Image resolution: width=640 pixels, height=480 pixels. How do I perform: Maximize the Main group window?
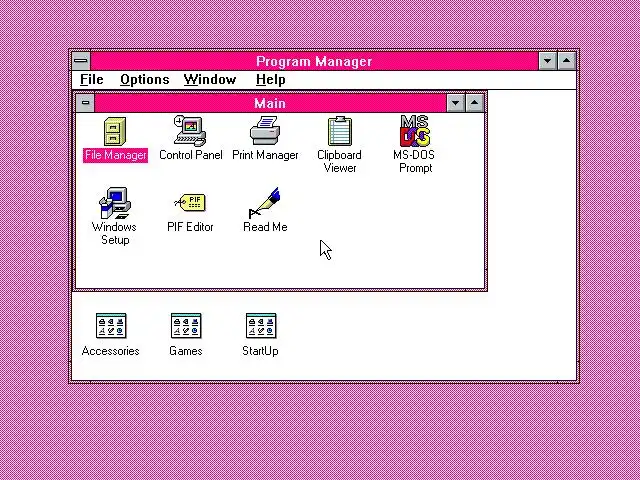point(474,103)
